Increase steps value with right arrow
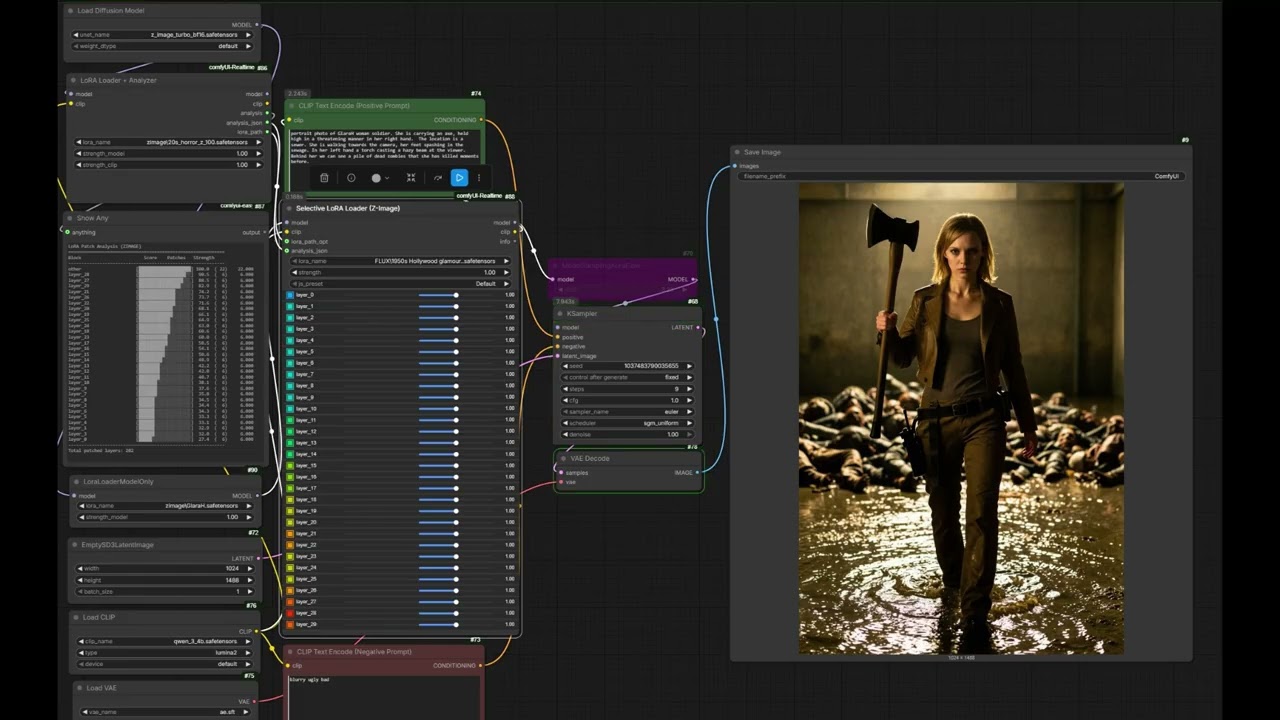 (689, 389)
